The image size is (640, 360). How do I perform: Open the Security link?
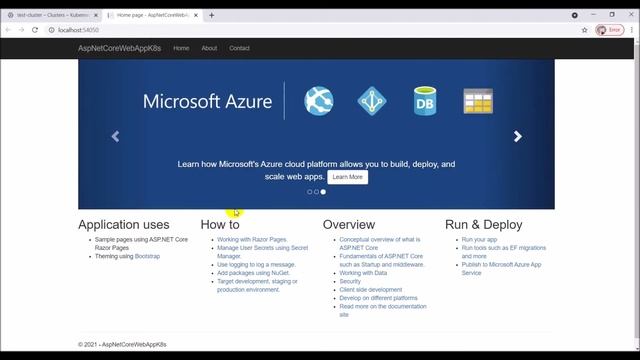click(x=350, y=281)
